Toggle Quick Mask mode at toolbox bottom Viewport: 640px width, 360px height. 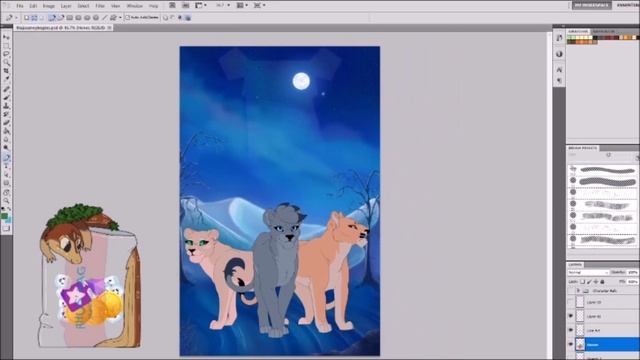6,229
